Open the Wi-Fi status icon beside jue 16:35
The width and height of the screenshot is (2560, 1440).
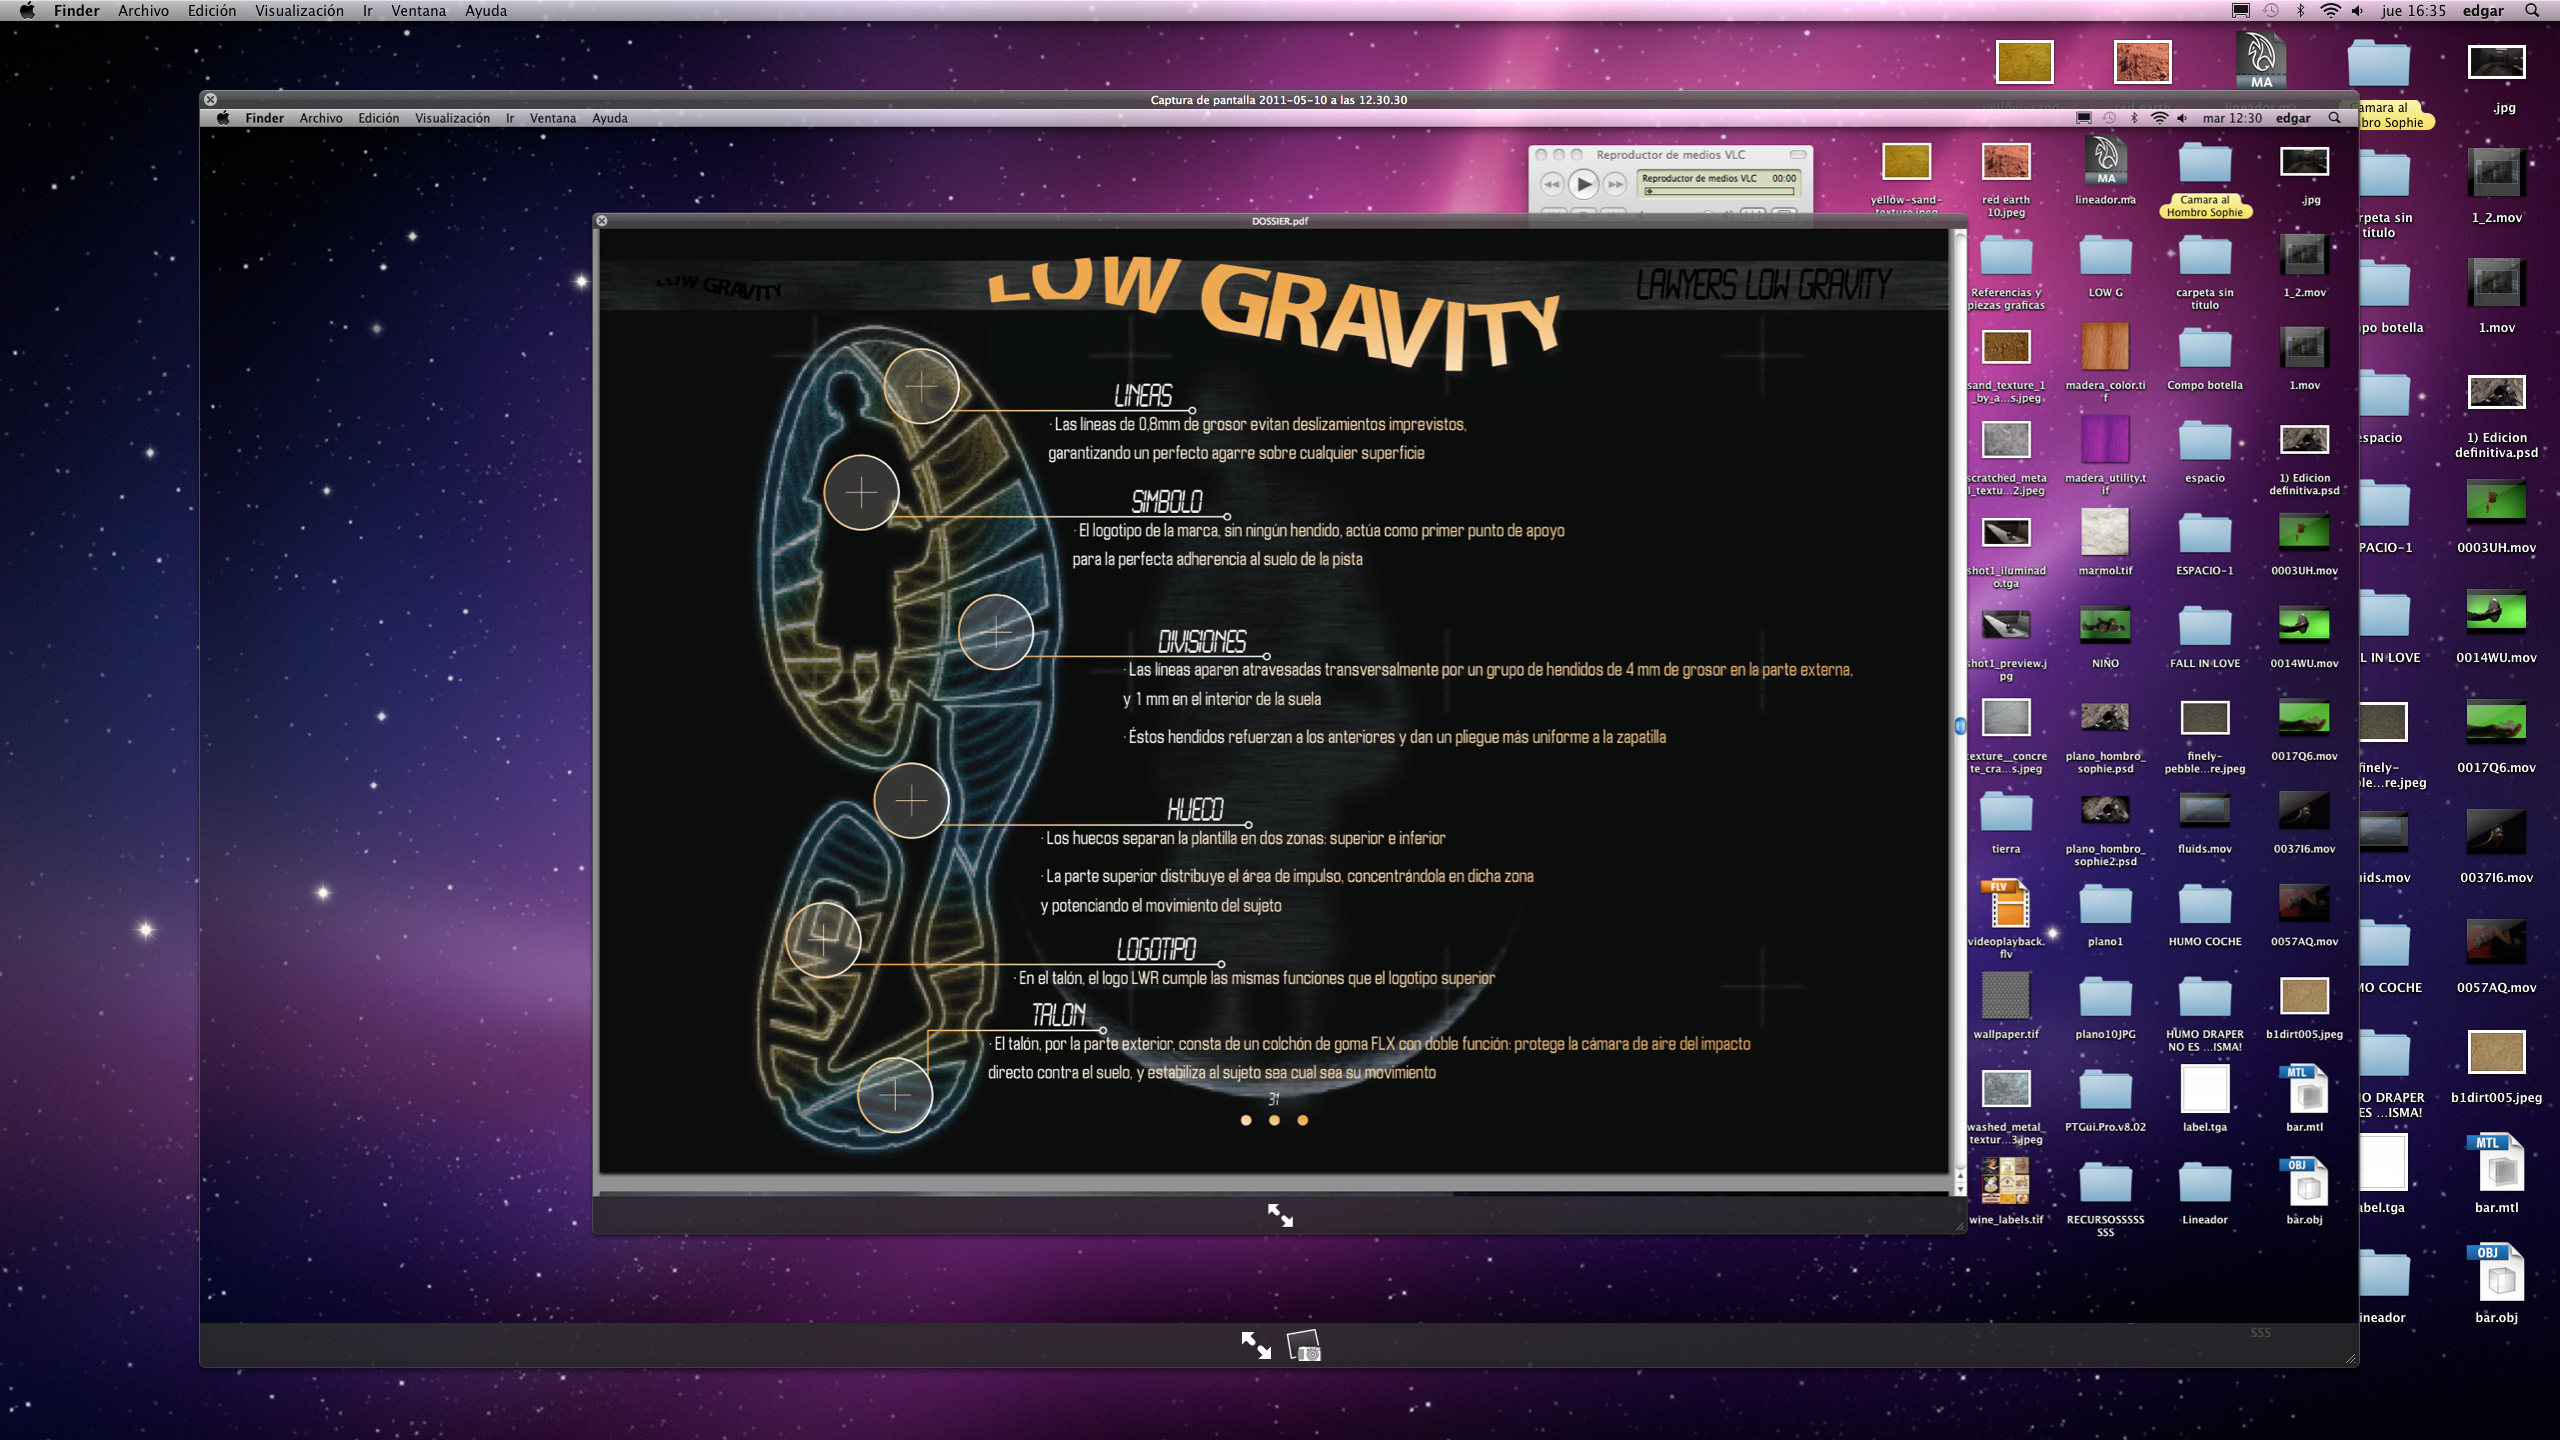pos(2330,11)
